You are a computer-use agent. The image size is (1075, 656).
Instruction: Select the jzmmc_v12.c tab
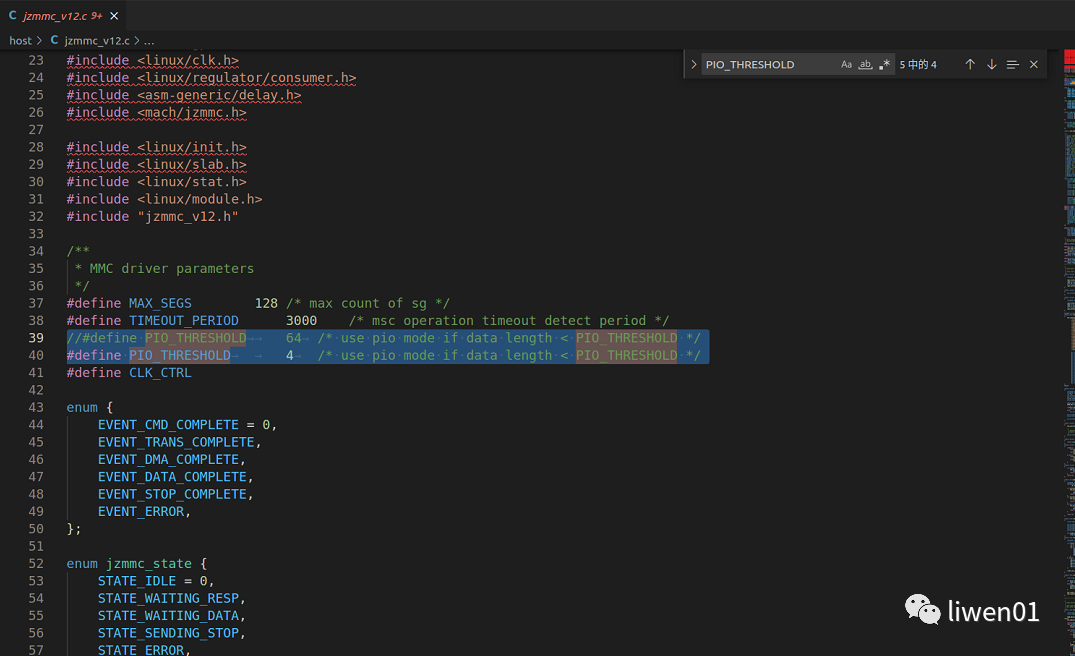pos(55,16)
